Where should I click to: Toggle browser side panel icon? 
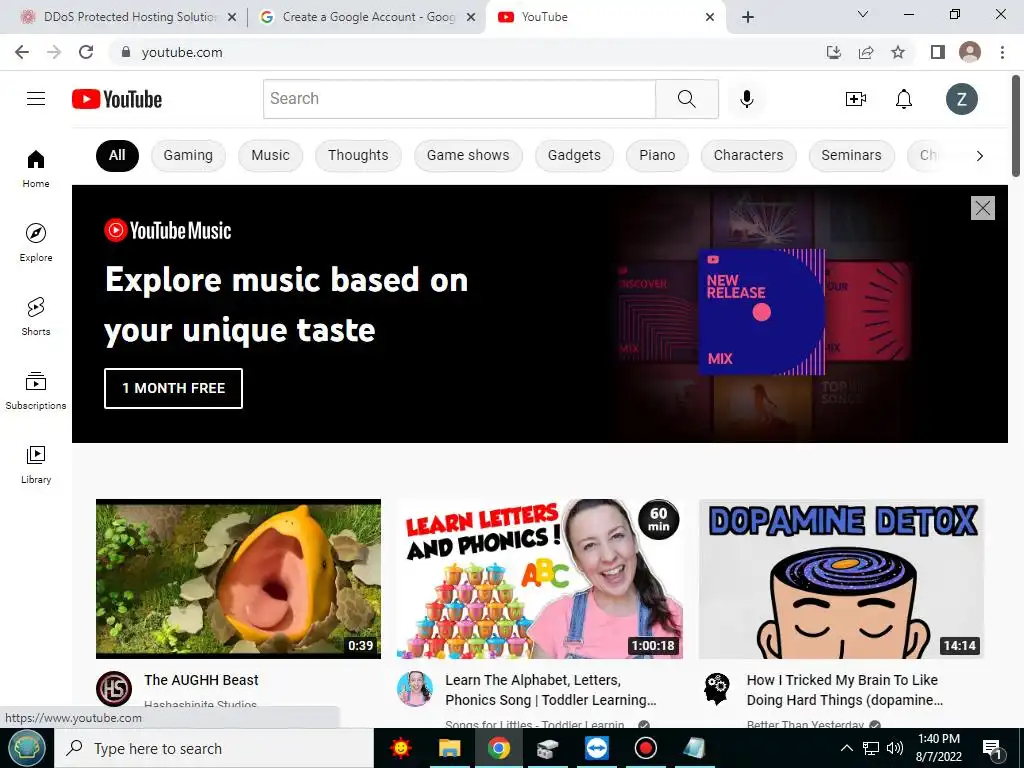point(938,52)
